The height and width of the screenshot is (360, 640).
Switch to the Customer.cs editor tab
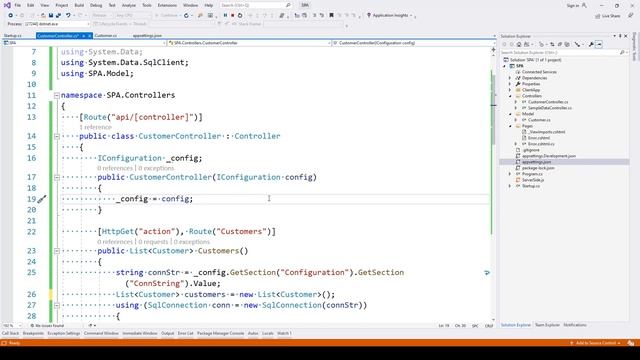click(106, 36)
